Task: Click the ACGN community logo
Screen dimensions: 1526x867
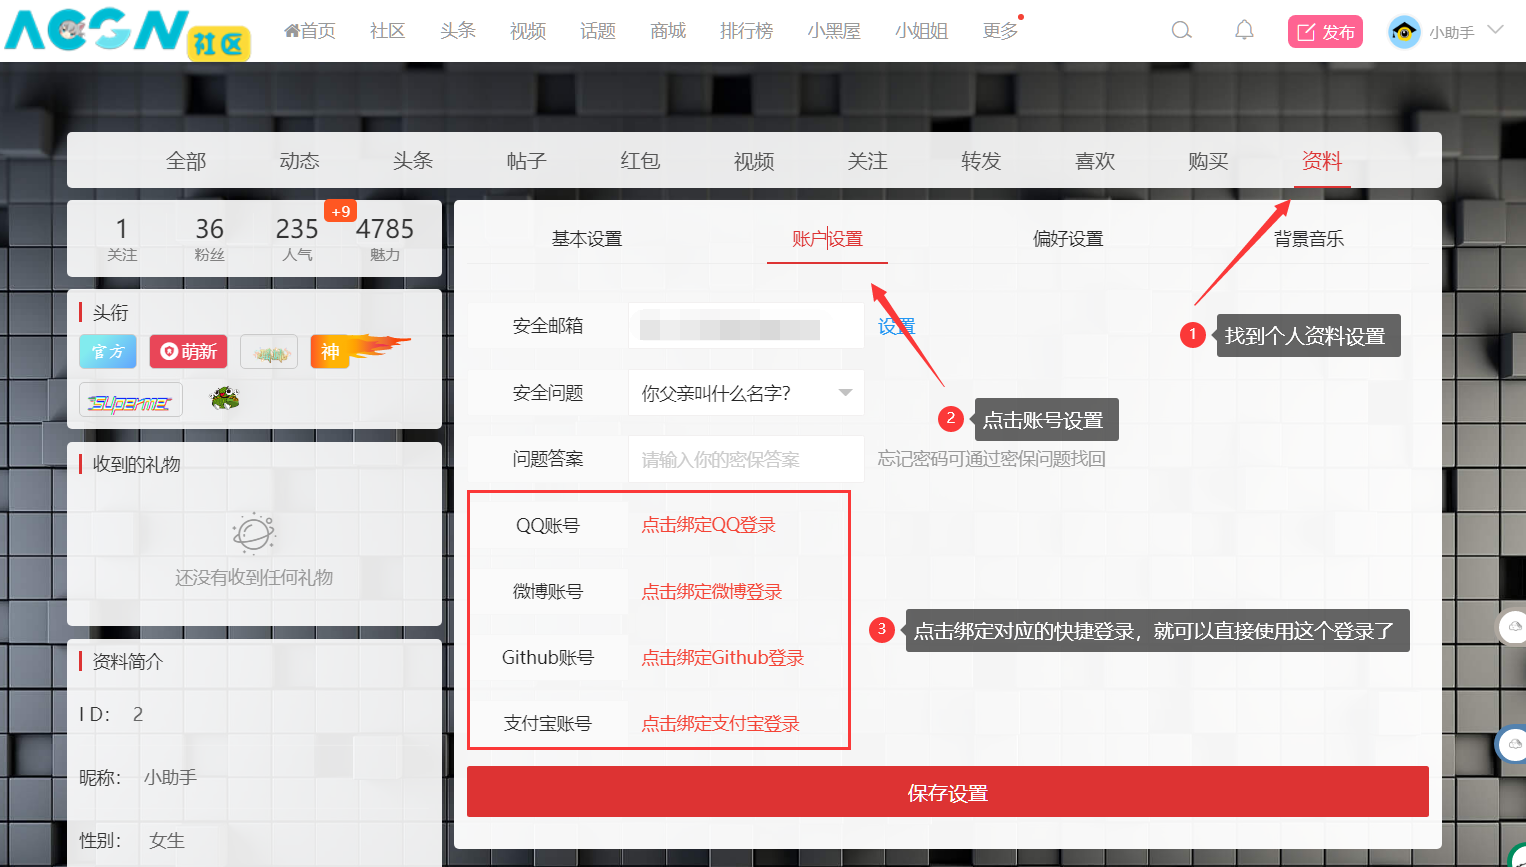Action: [126, 32]
